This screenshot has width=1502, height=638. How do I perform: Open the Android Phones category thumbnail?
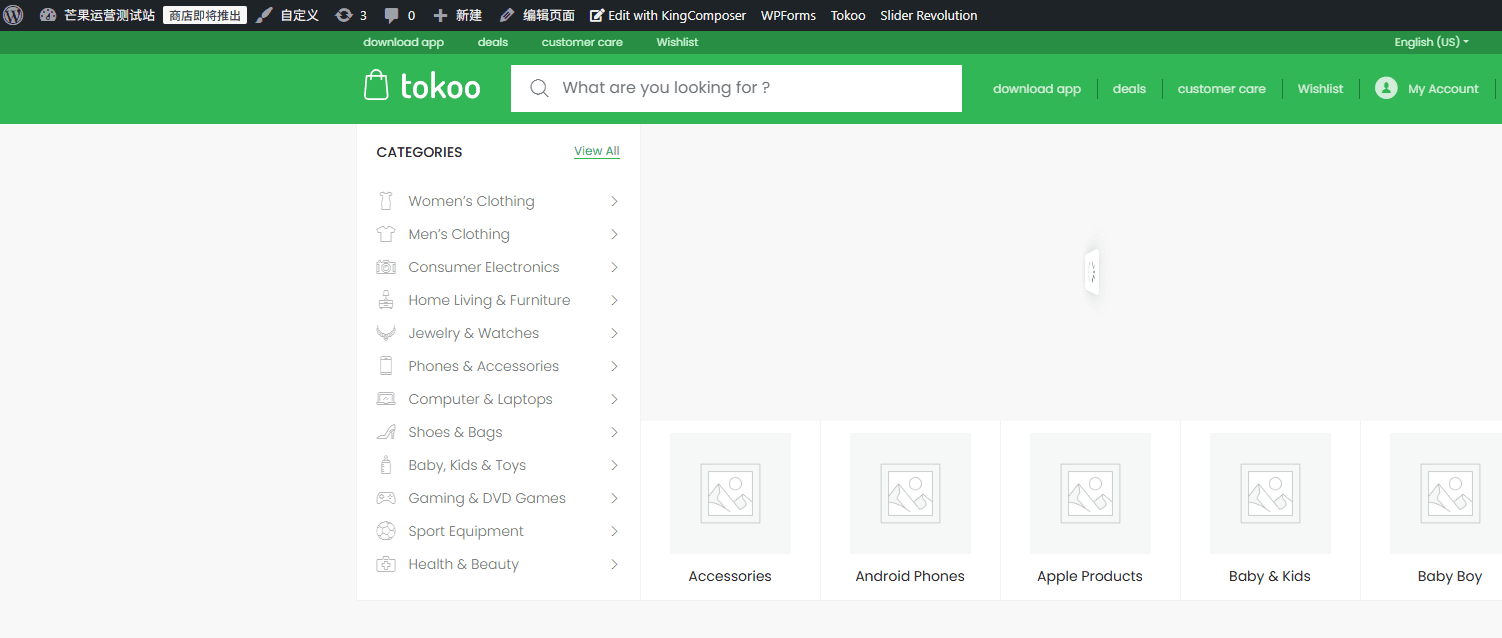tap(910, 493)
